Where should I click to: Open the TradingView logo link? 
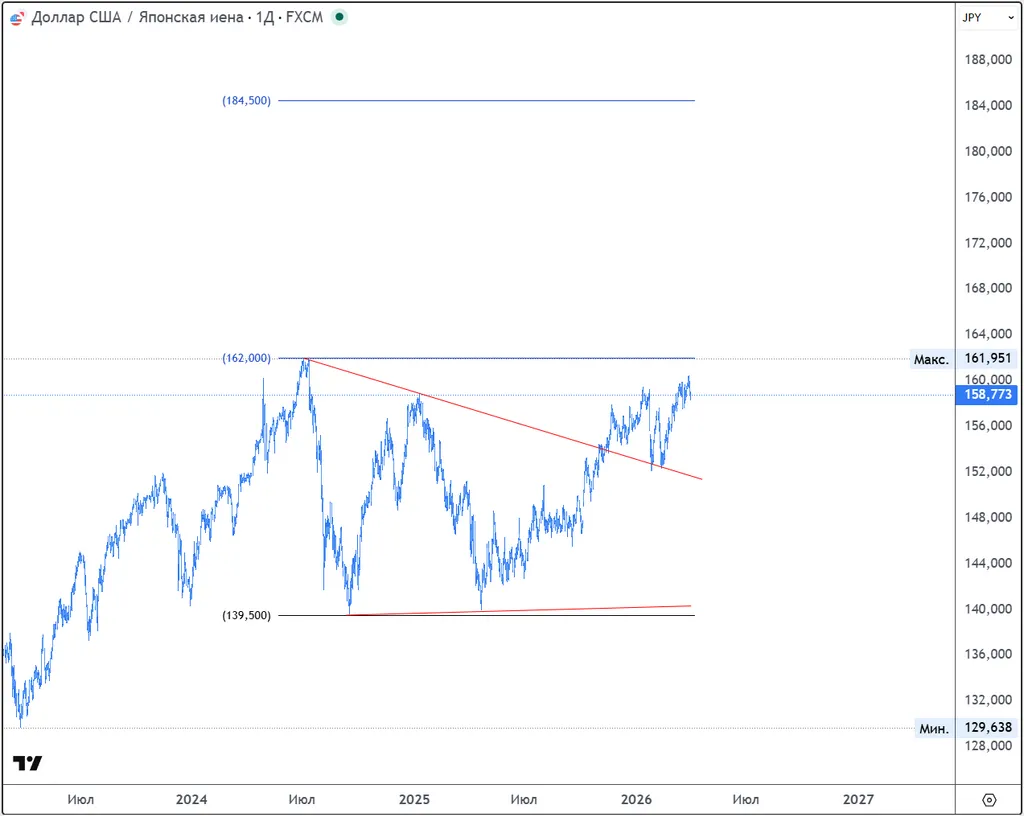coord(28,764)
